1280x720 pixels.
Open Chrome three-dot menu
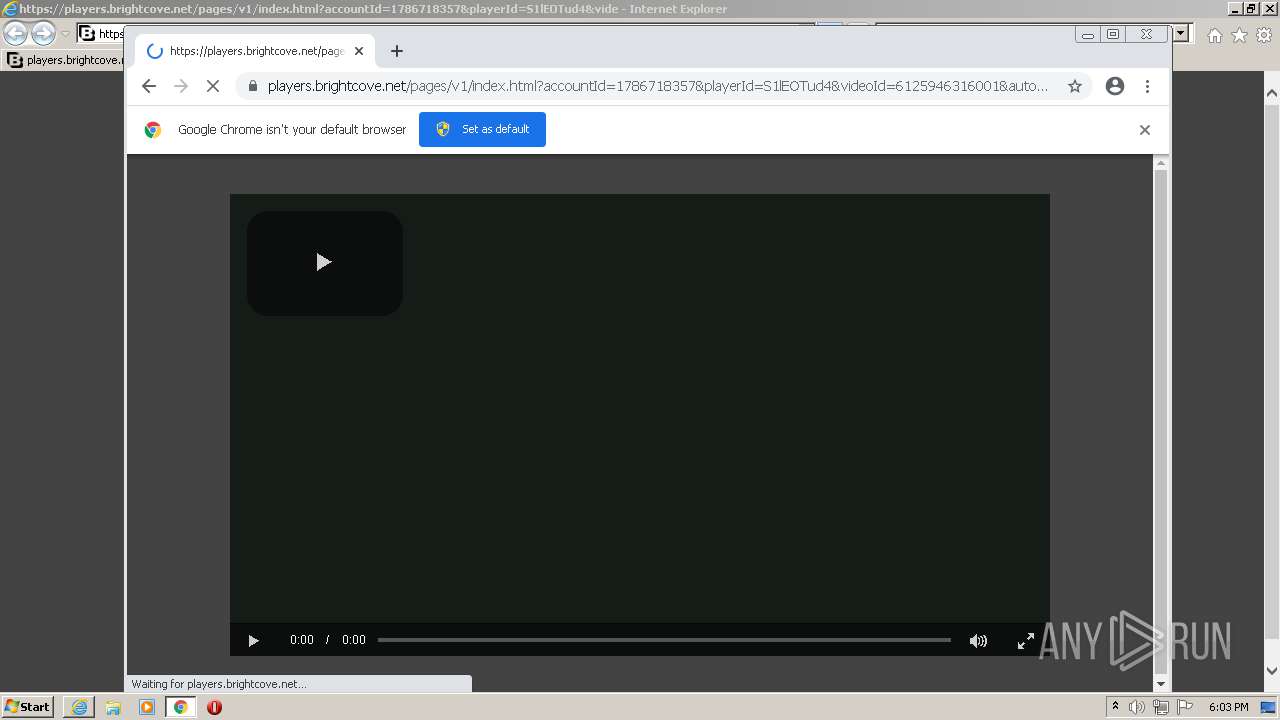pos(1147,86)
